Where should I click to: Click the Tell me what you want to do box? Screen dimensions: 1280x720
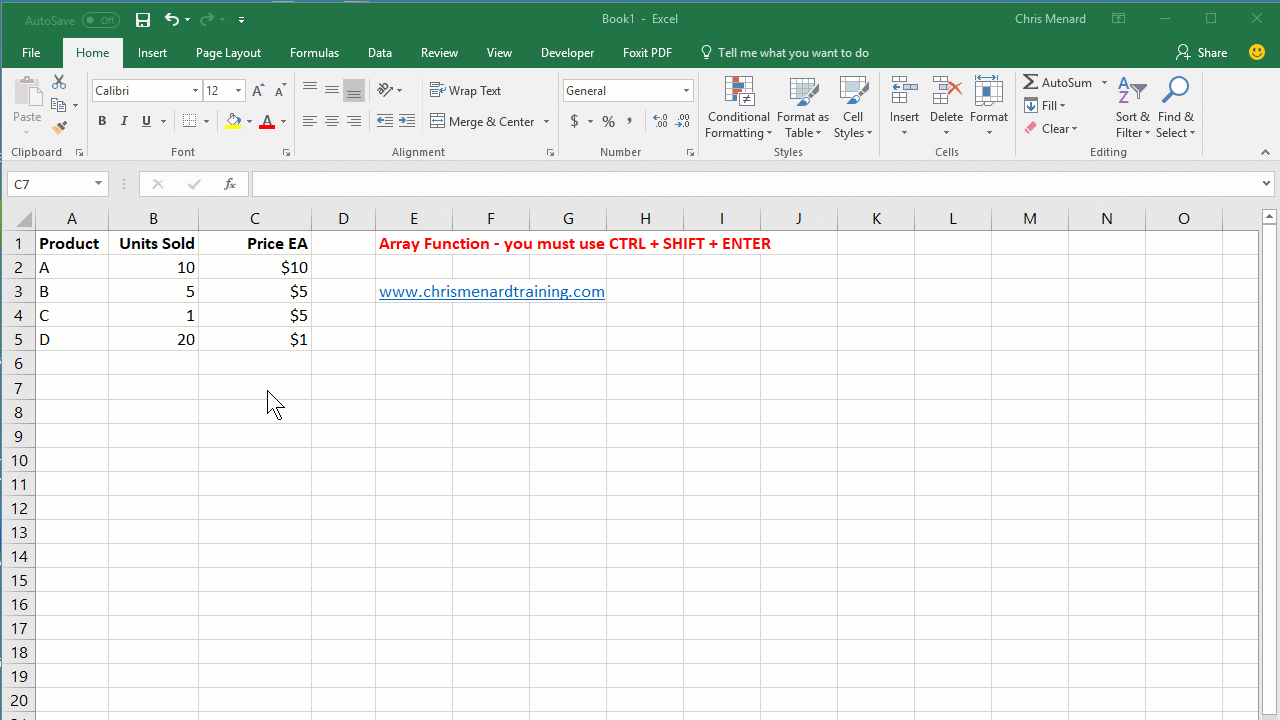[x=785, y=53]
